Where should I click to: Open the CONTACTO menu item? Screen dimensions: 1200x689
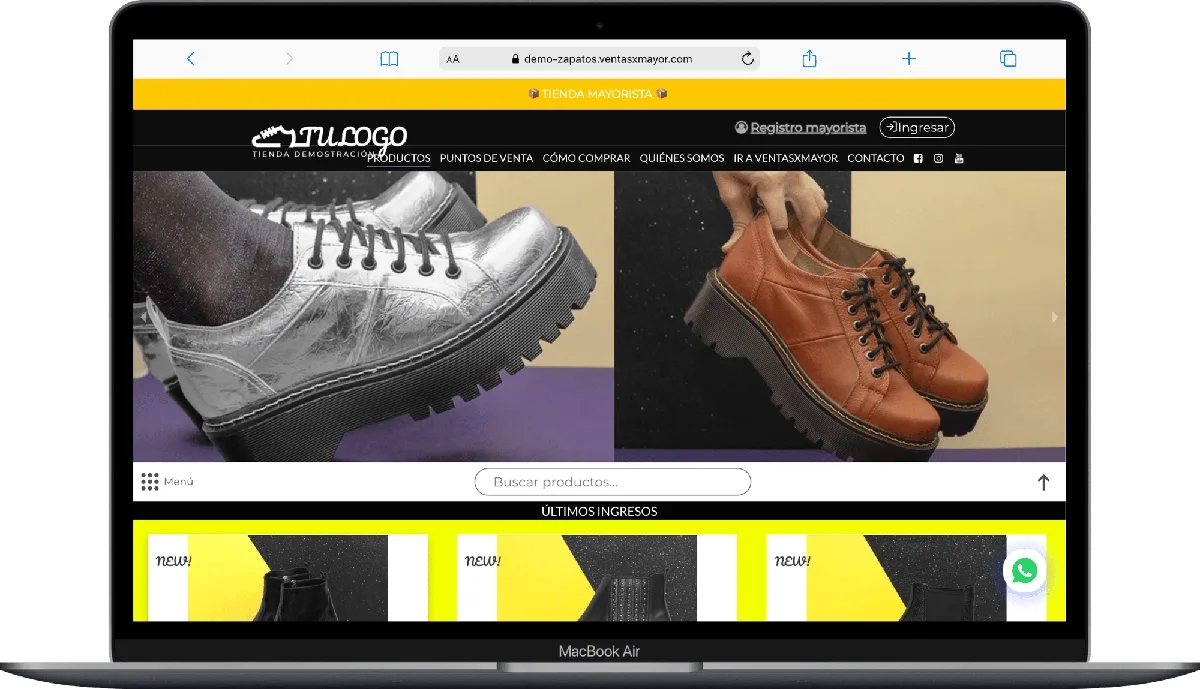coord(875,158)
